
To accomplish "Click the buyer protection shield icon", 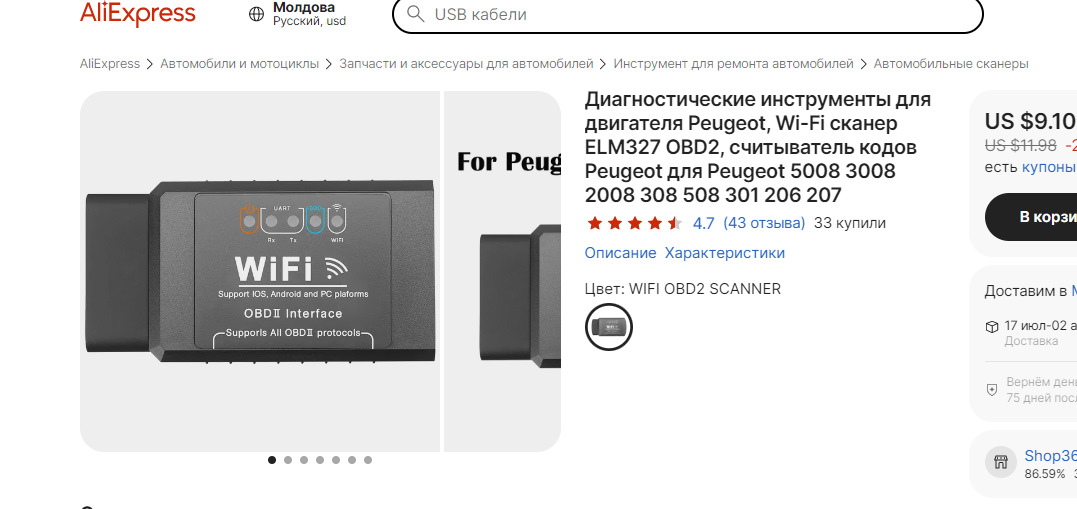I will [x=992, y=389].
